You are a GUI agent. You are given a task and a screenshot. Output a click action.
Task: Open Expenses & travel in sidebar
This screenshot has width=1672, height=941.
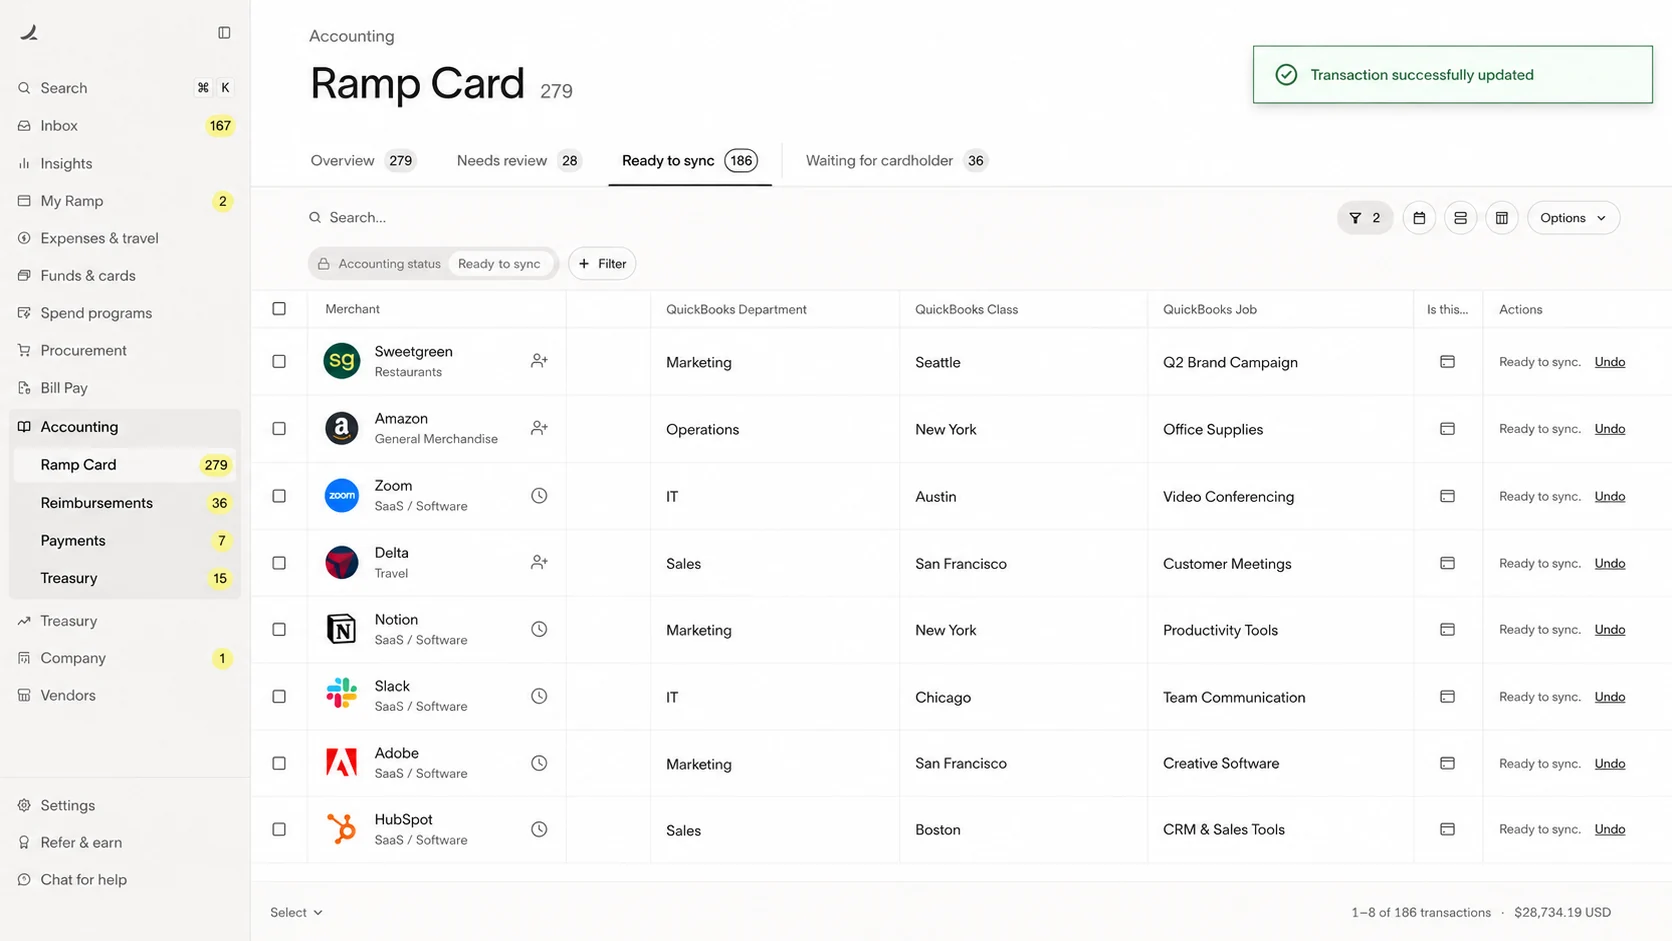[125, 238]
